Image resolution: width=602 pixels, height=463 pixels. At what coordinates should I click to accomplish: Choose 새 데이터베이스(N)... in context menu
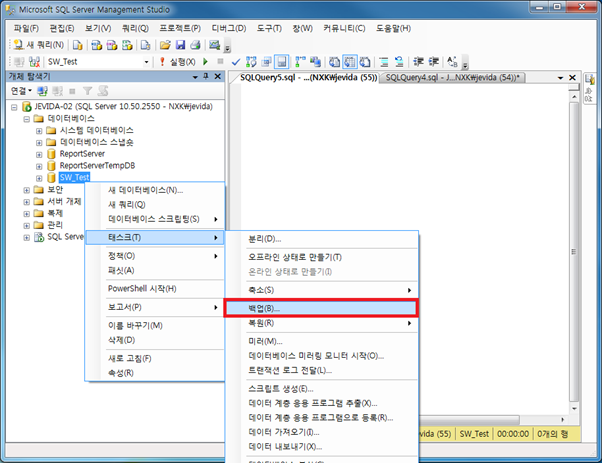[154, 190]
